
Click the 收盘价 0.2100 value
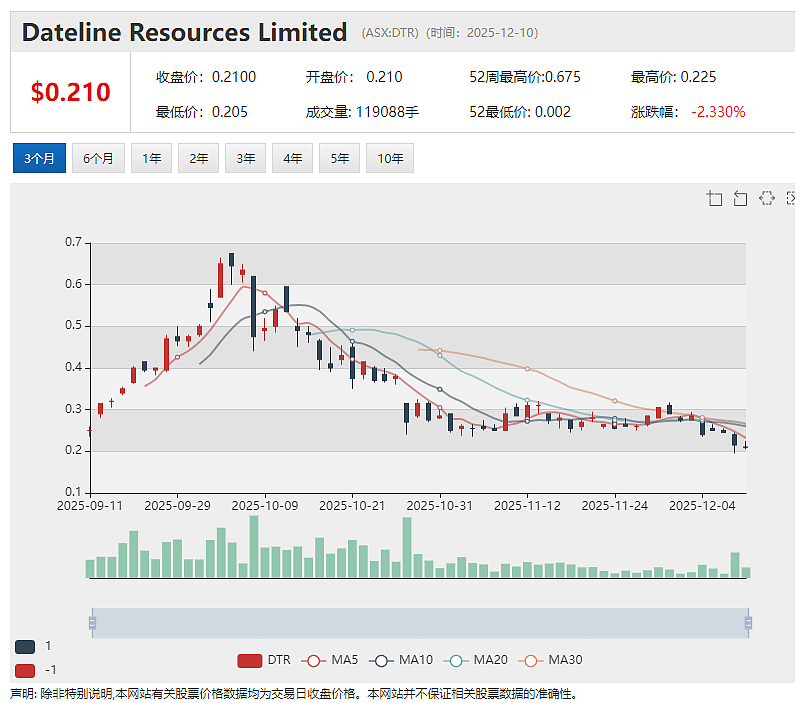click(x=234, y=77)
